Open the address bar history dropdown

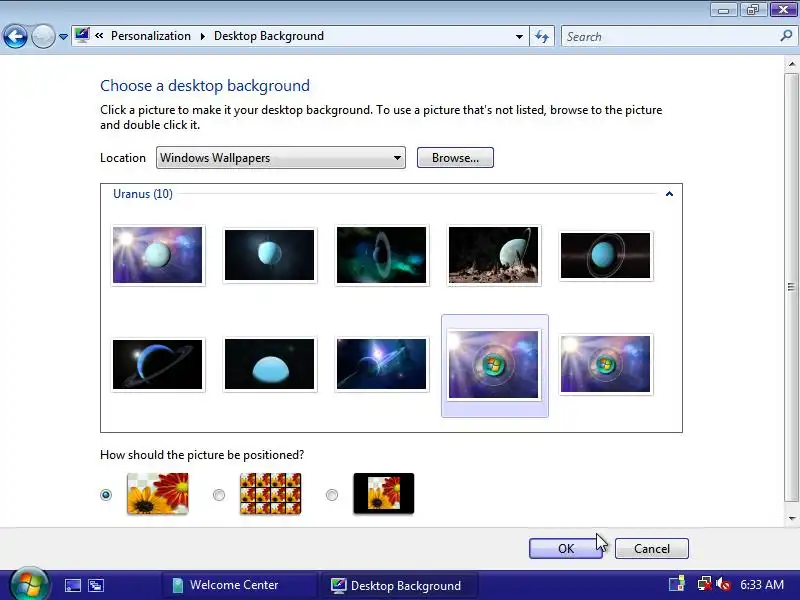(x=519, y=36)
